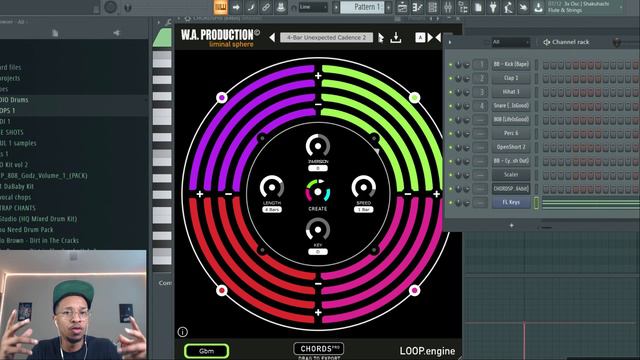Click the arrow left of Pattern 1 selector
640x360 pixels.
pos(336,7)
